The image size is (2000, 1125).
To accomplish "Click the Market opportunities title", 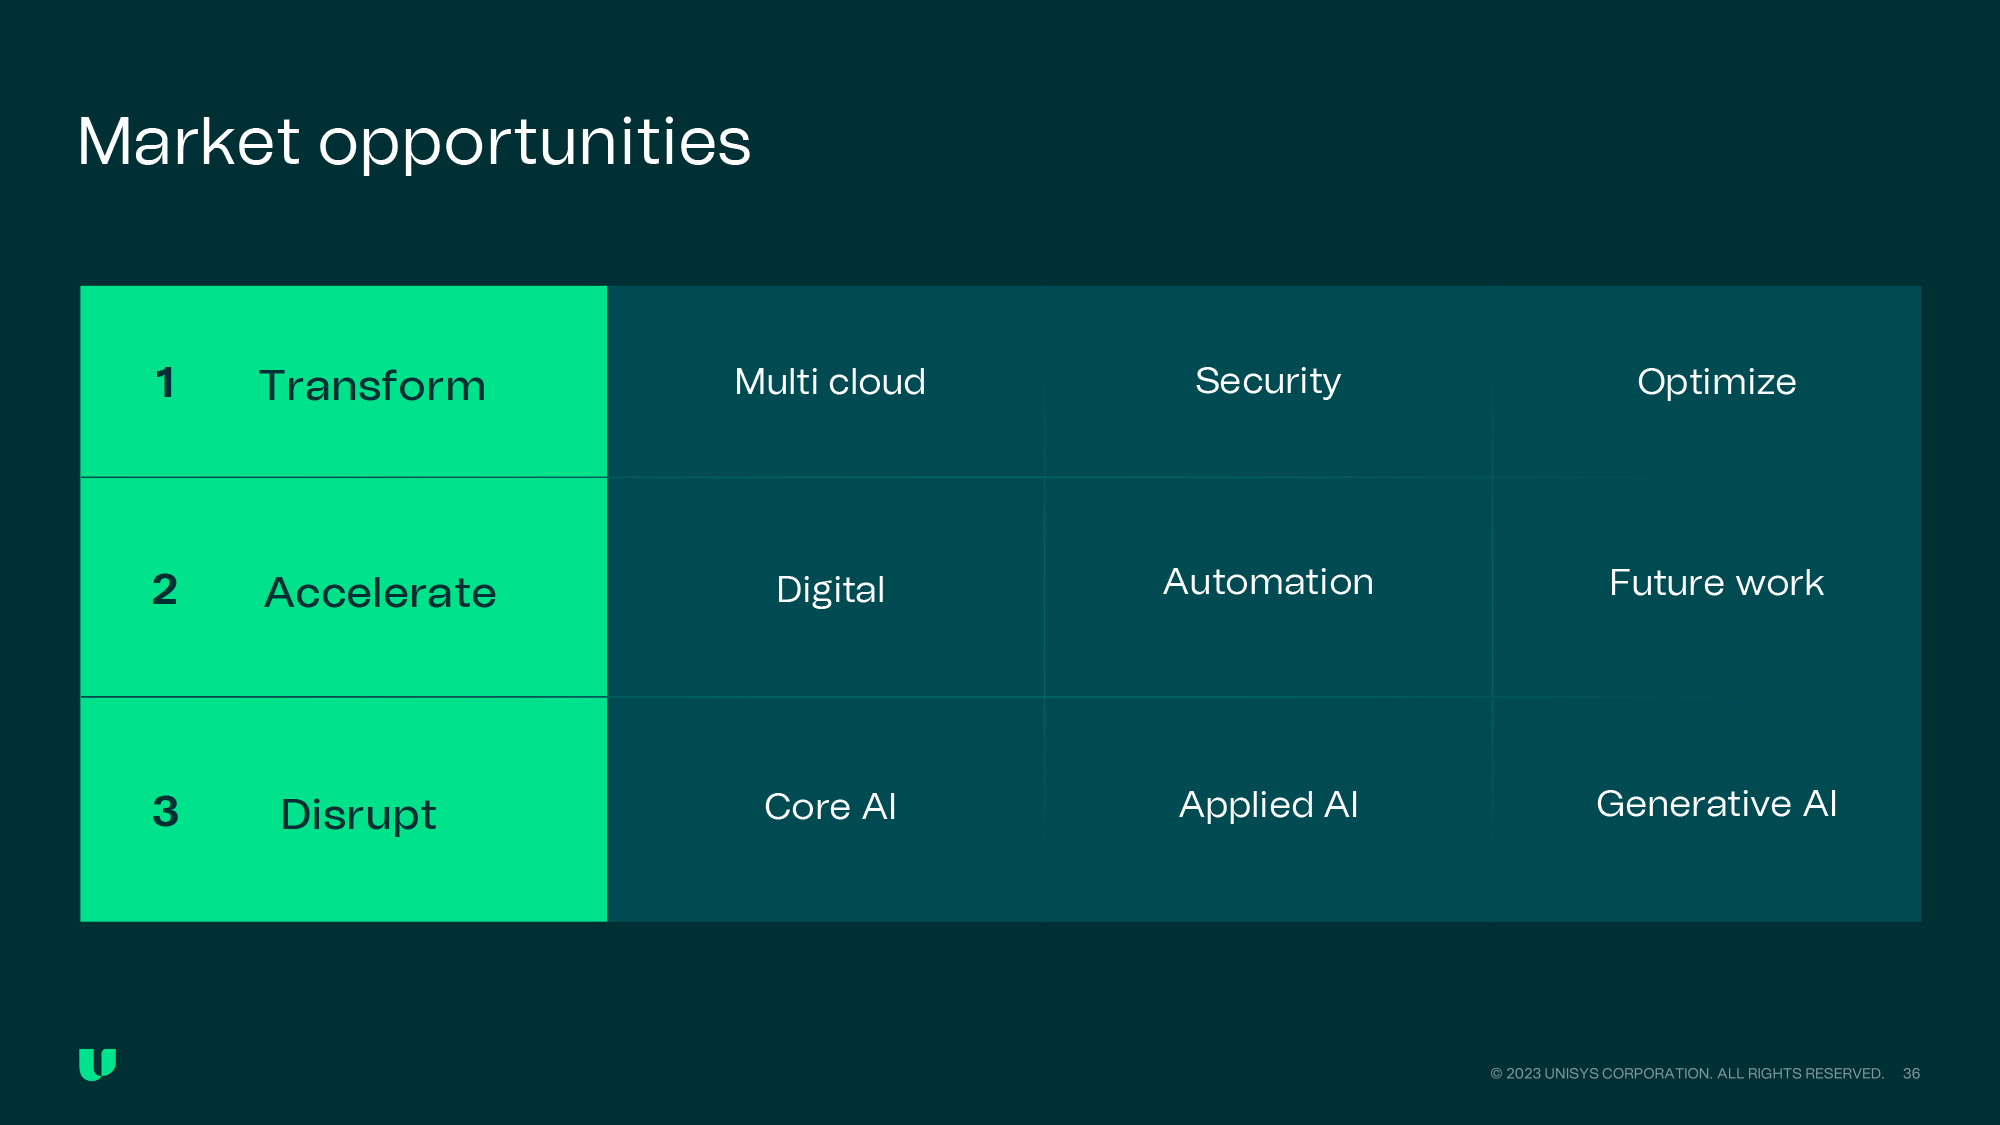I will tap(414, 142).
